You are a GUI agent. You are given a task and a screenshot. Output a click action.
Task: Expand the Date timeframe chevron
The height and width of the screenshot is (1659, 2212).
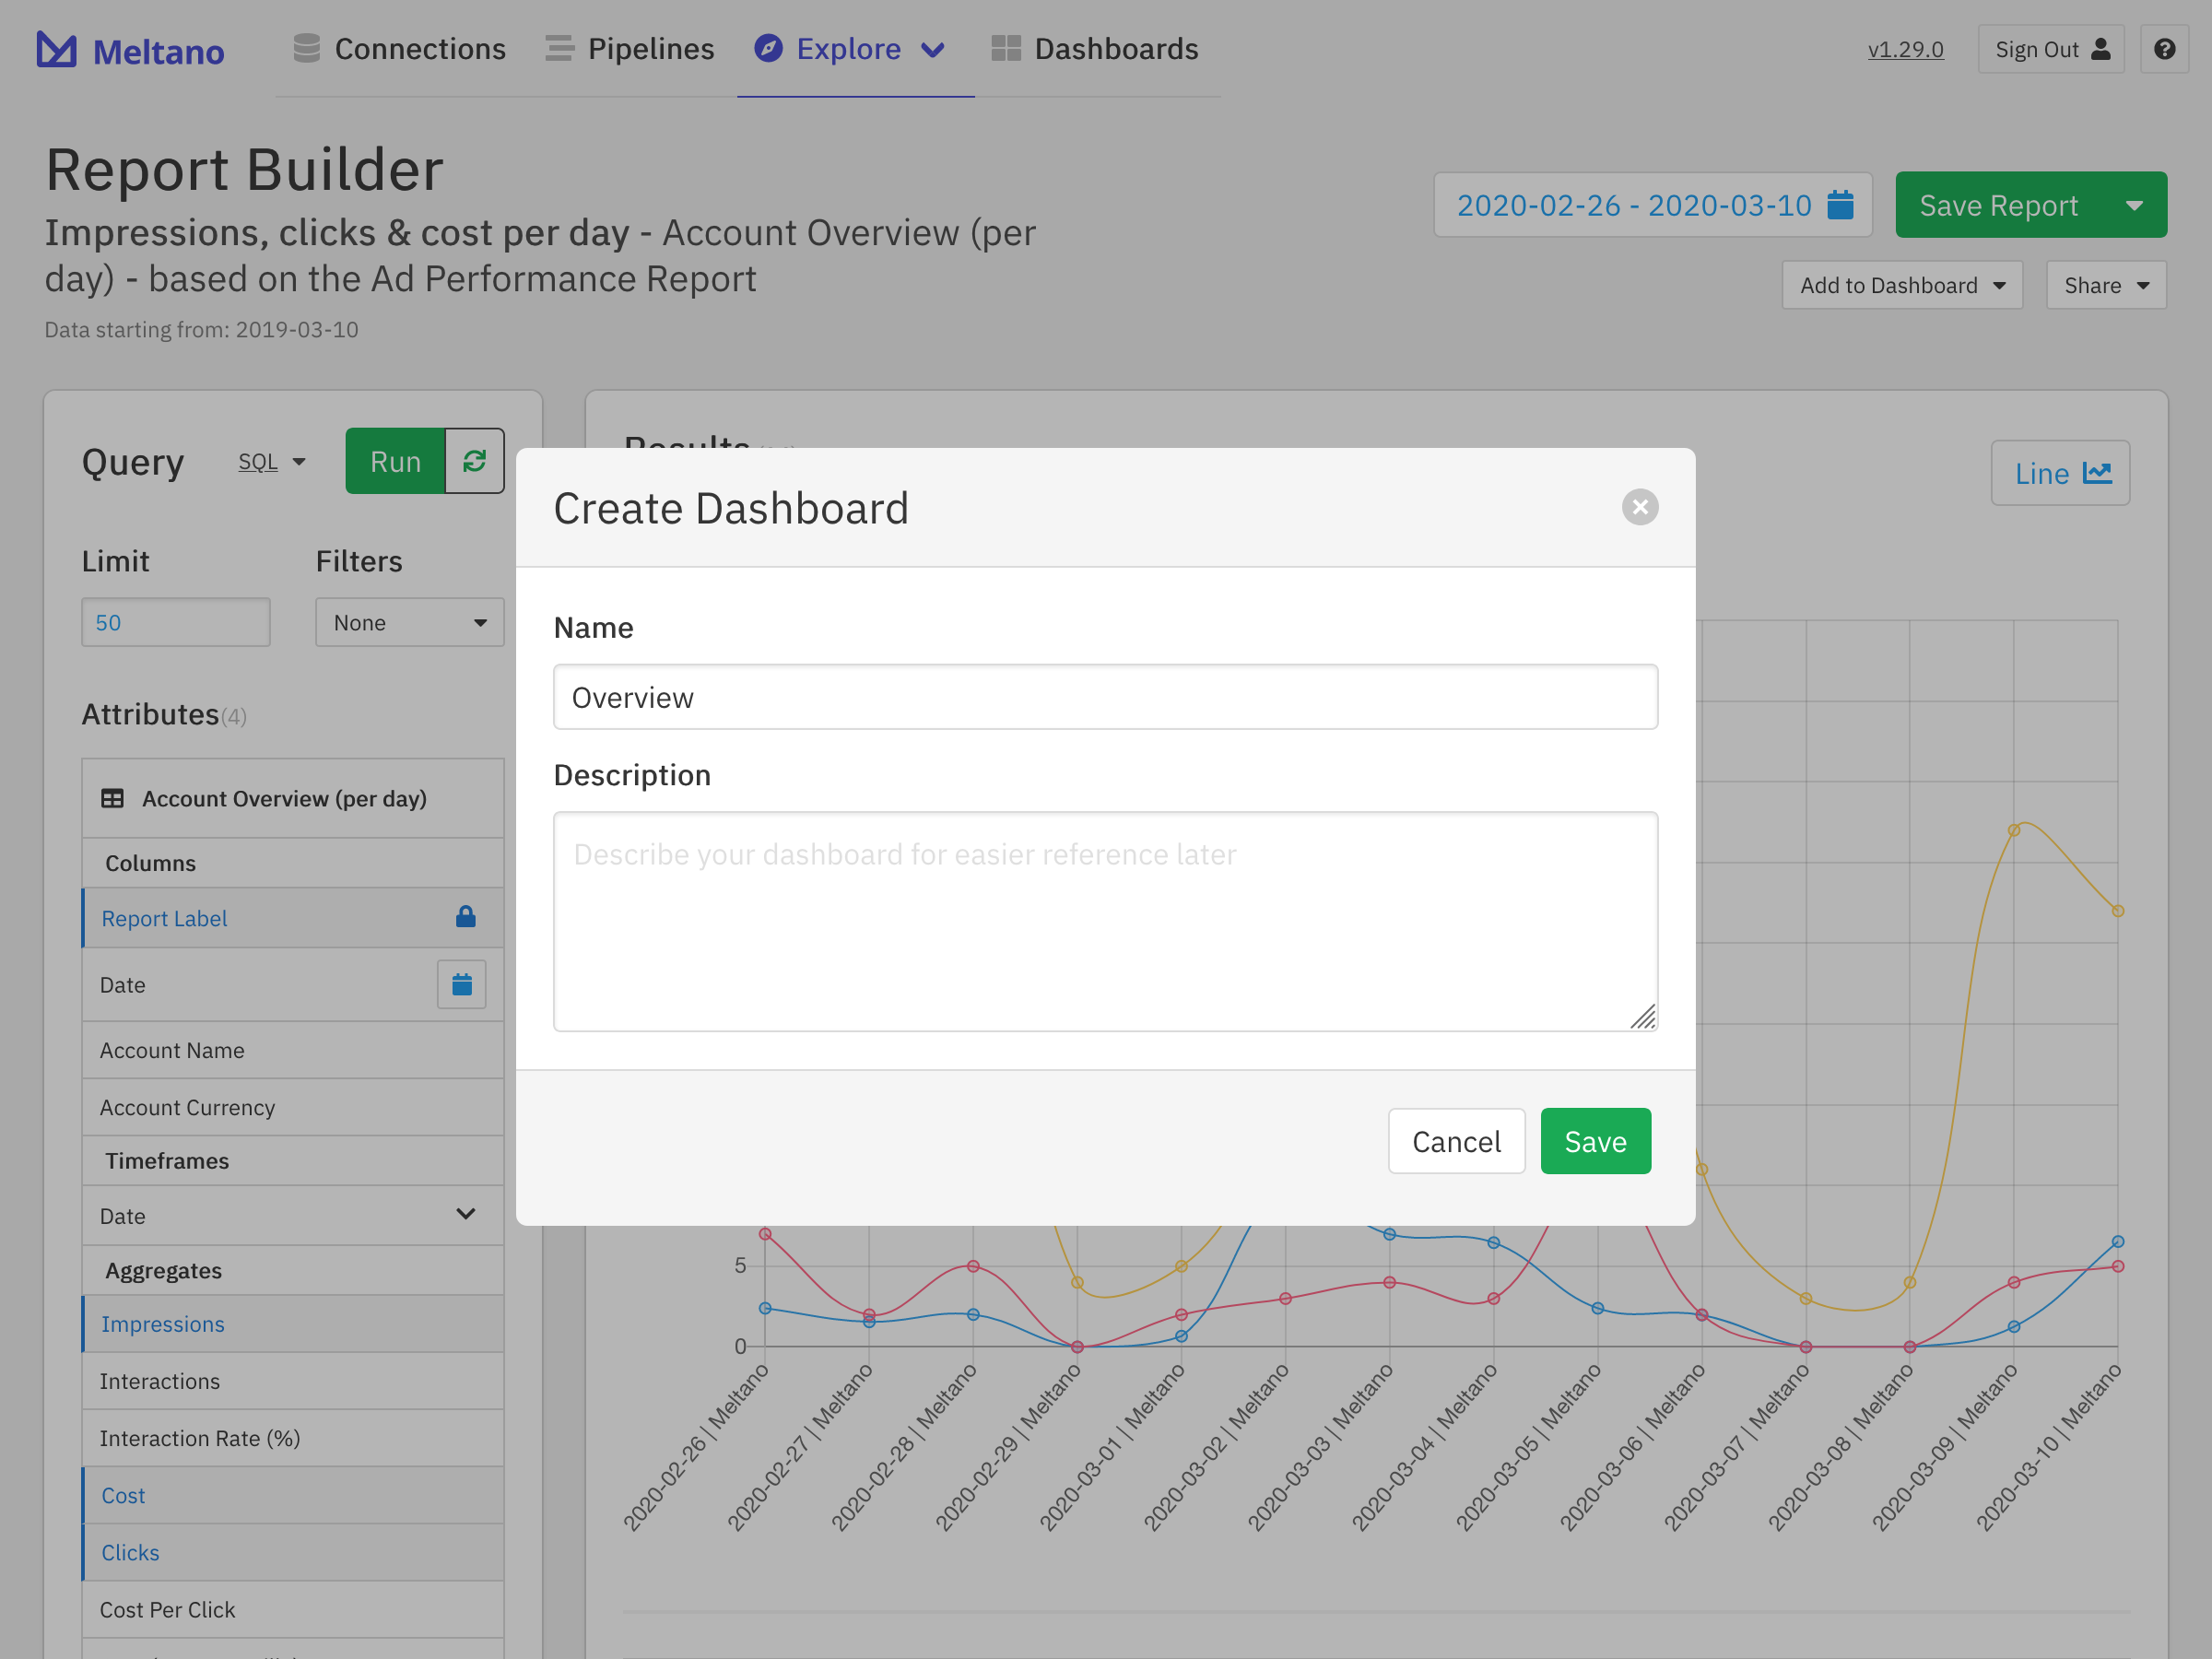465,1214
